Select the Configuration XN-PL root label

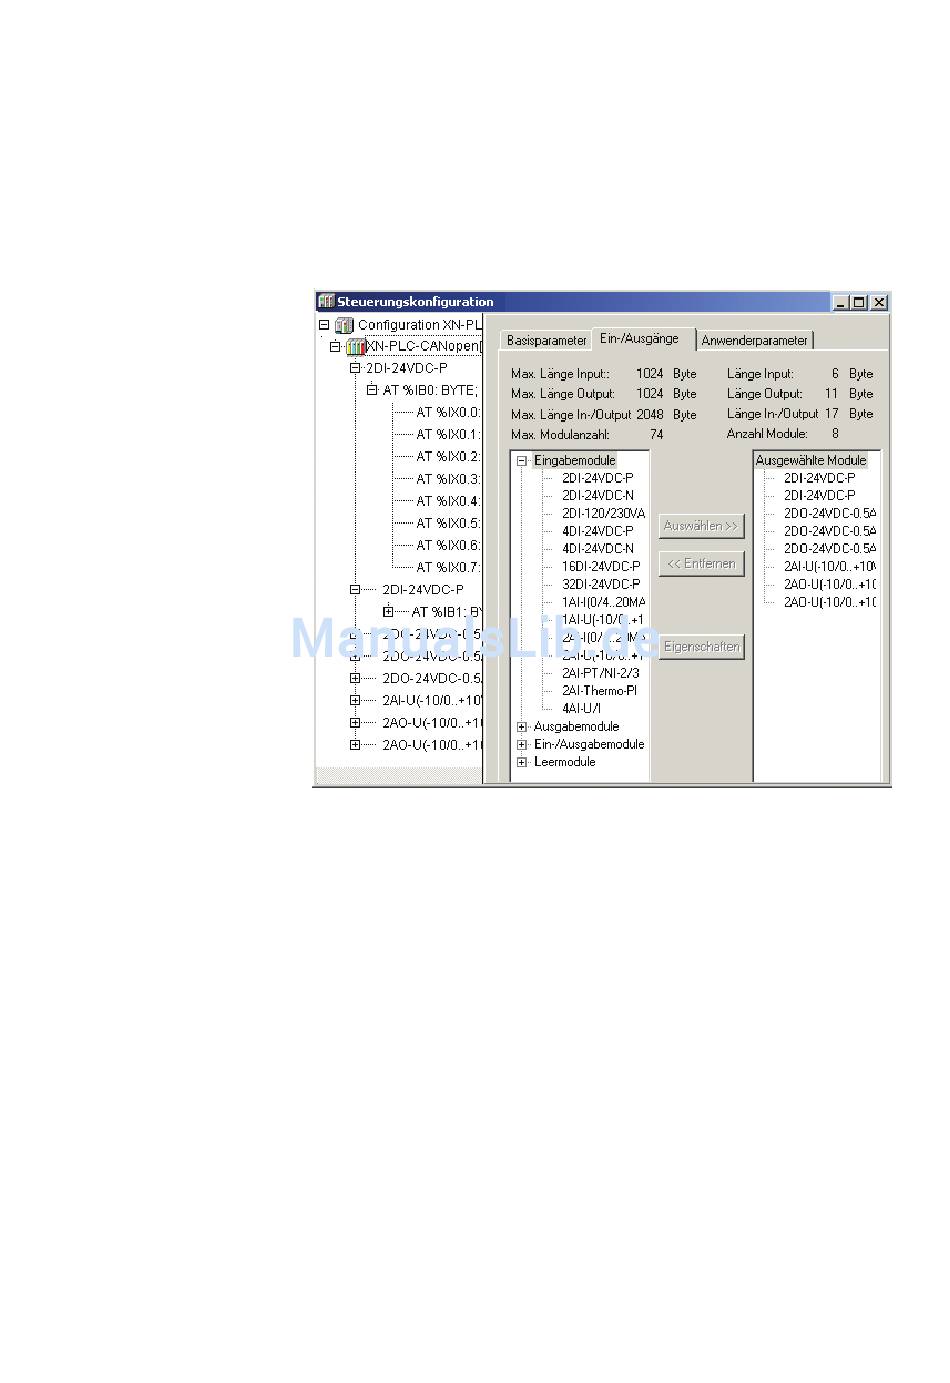420,325
